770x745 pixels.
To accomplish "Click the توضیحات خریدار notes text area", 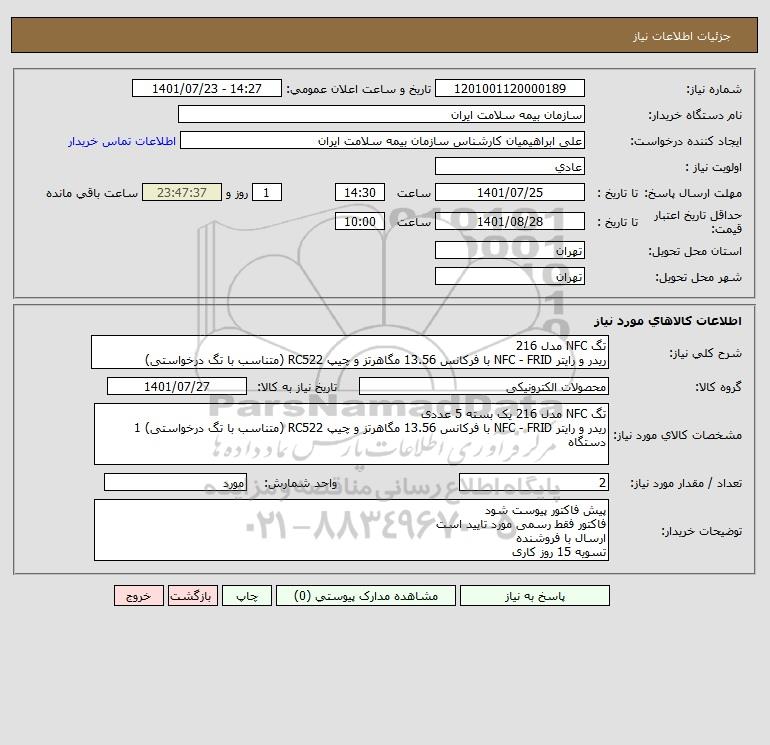I will [x=351, y=530].
